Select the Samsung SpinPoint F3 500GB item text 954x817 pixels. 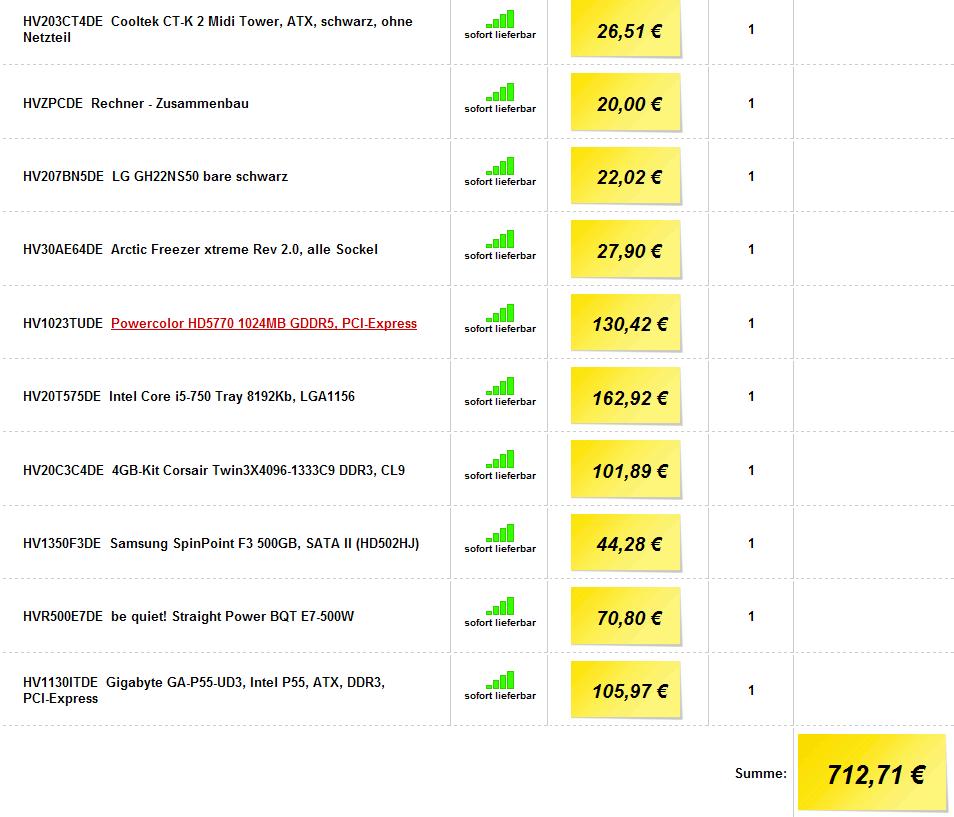point(264,543)
